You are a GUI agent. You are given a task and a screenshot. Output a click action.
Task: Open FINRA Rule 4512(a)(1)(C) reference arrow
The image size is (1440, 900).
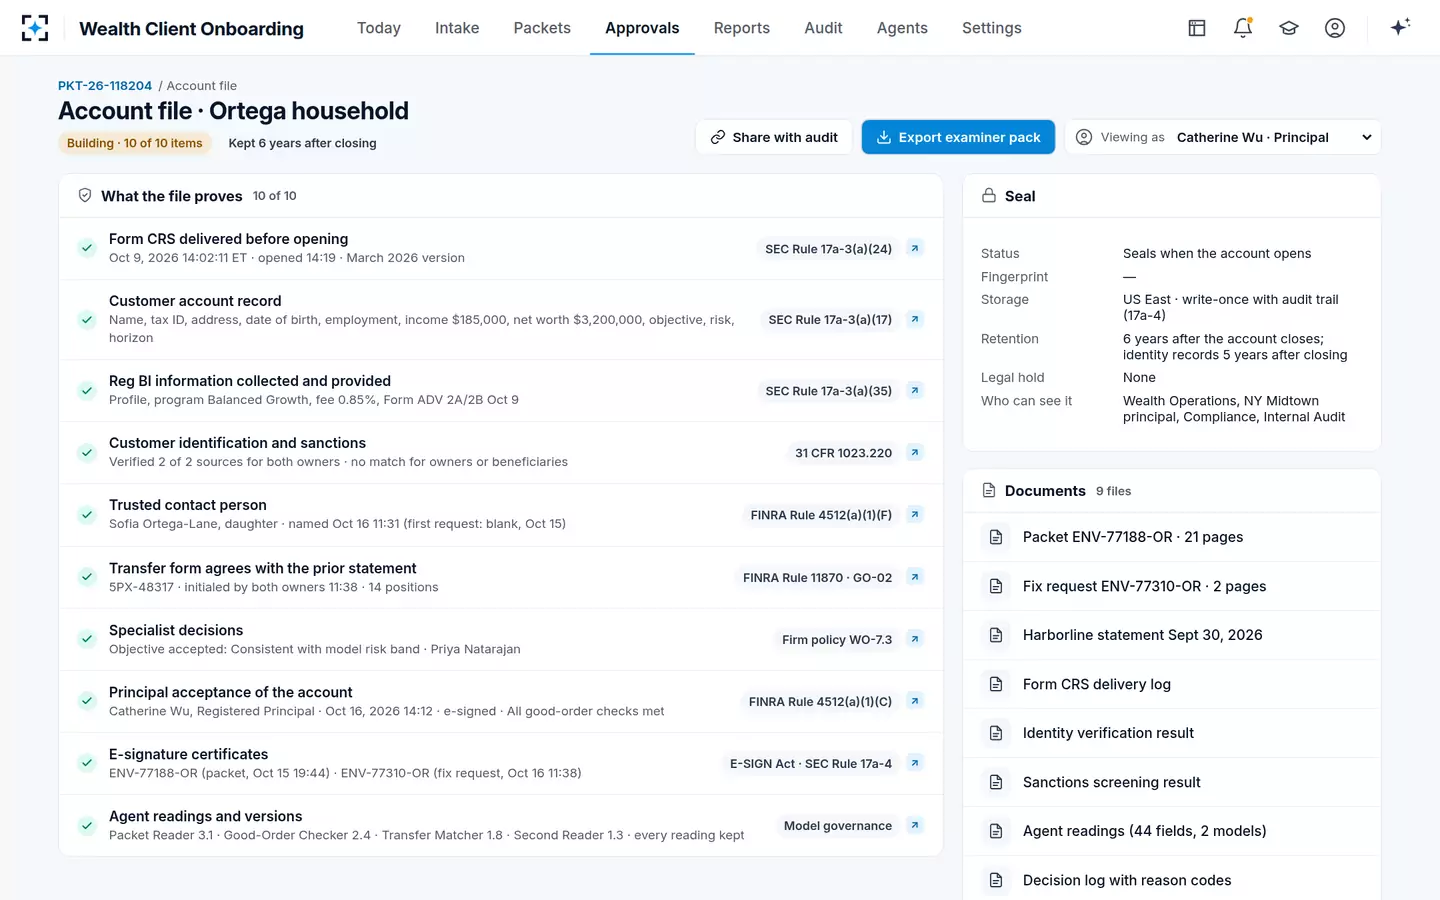(914, 701)
